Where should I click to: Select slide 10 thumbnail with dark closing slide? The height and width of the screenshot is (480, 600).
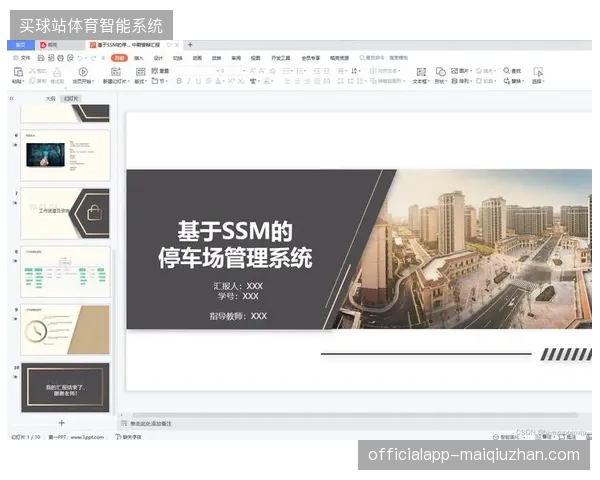point(65,388)
